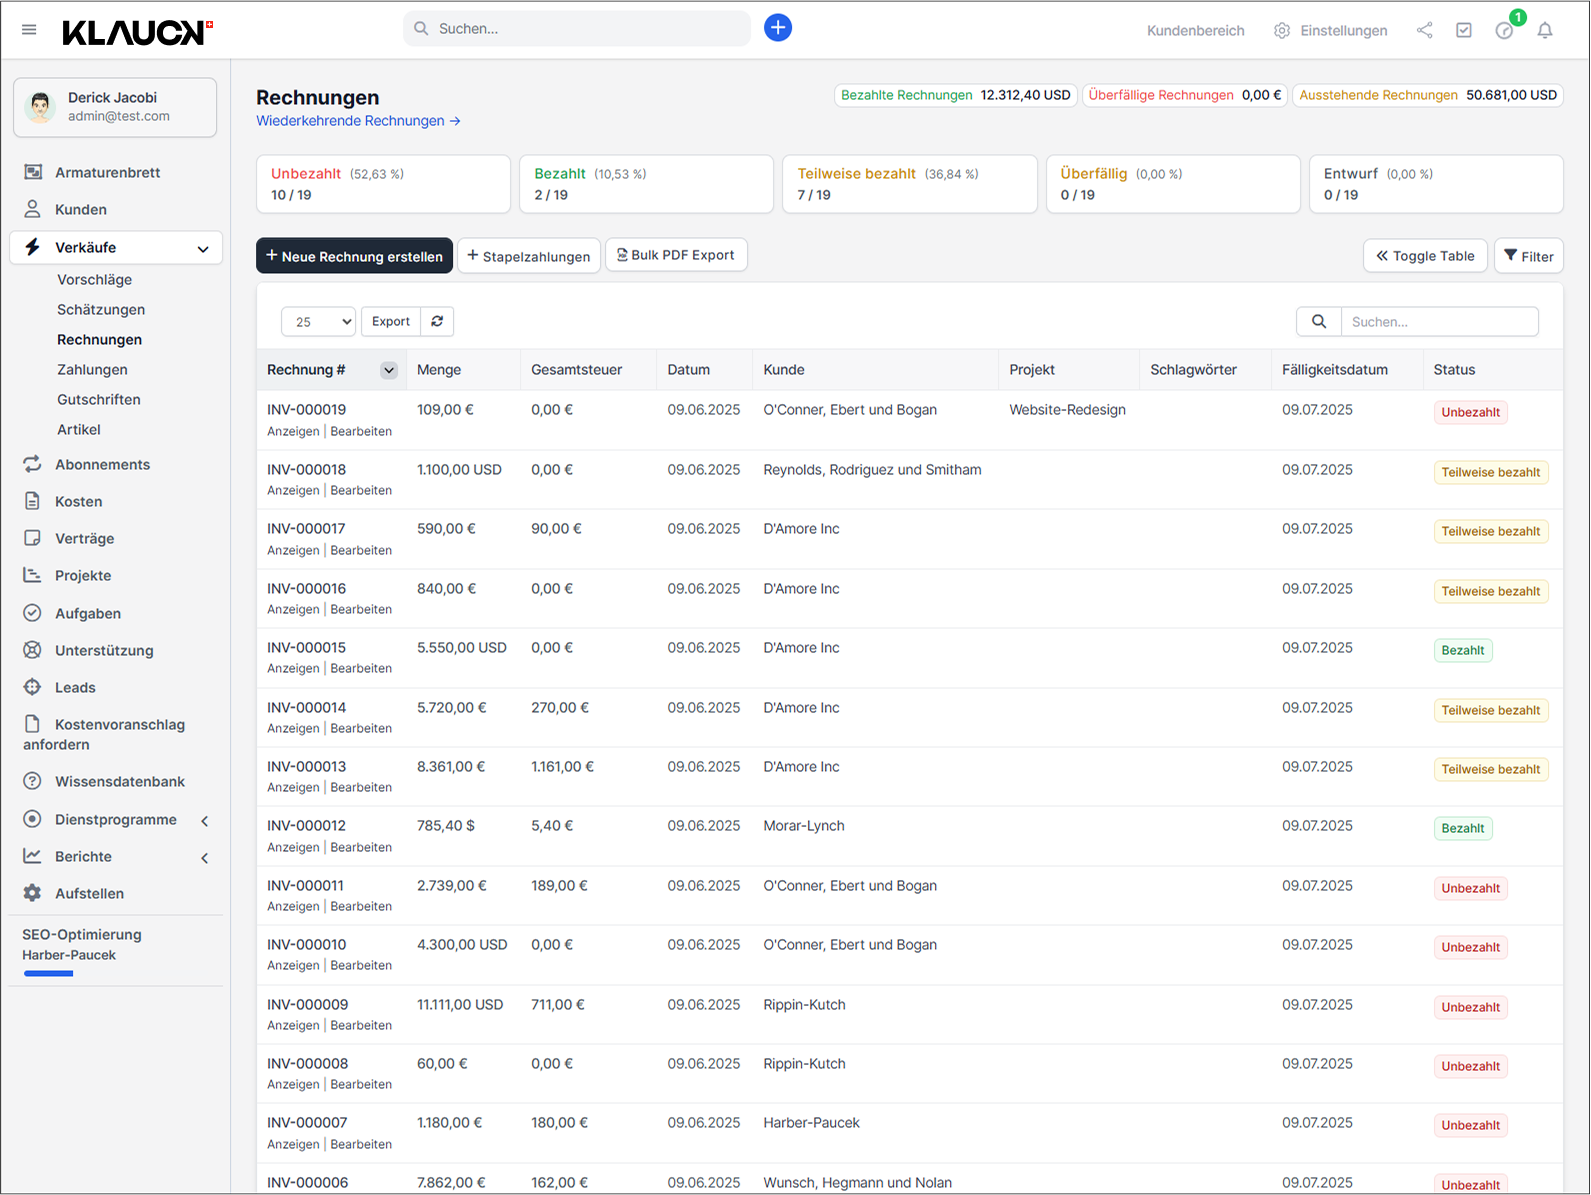Image resolution: width=1591 pixels, height=1195 pixels.
Task: Click the refresh table icon next to Export
Action: (437, 321)
